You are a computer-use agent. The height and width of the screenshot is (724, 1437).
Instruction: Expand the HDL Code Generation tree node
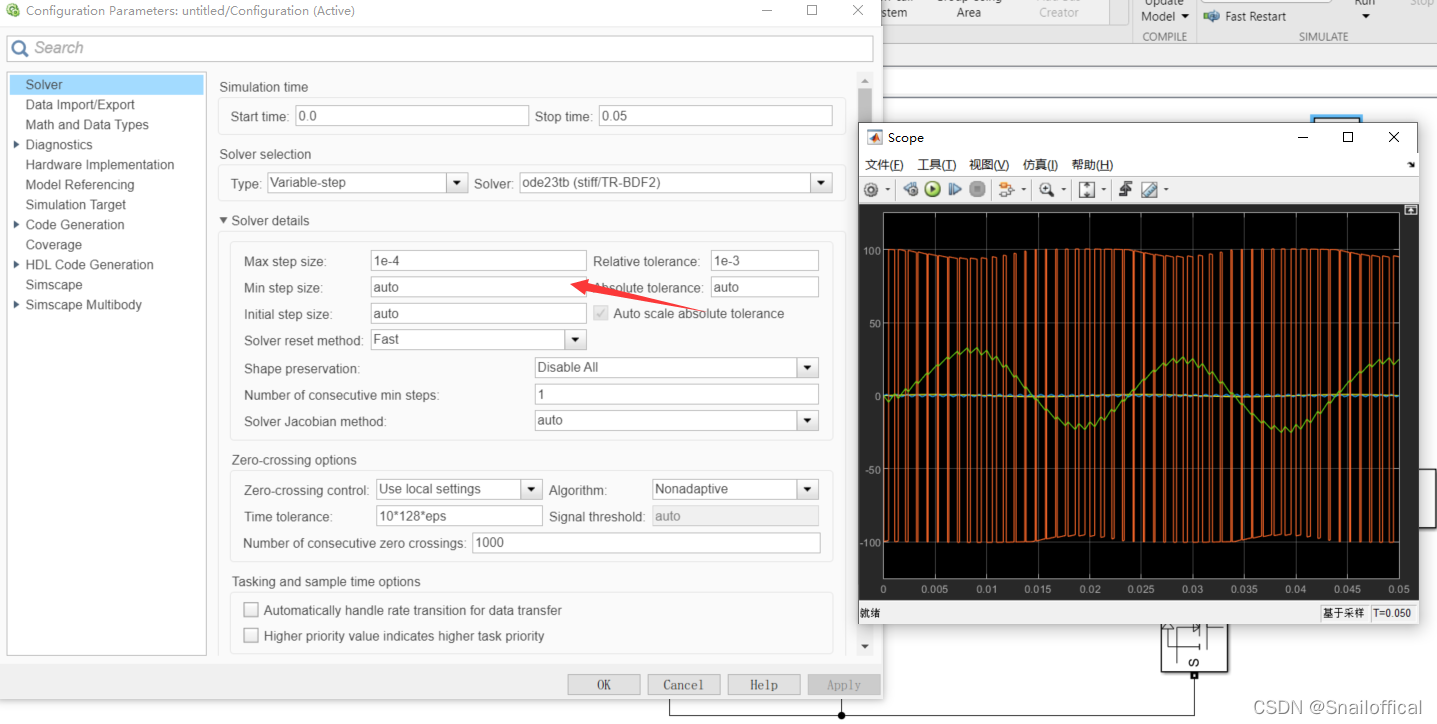click(x=16, y=265)
